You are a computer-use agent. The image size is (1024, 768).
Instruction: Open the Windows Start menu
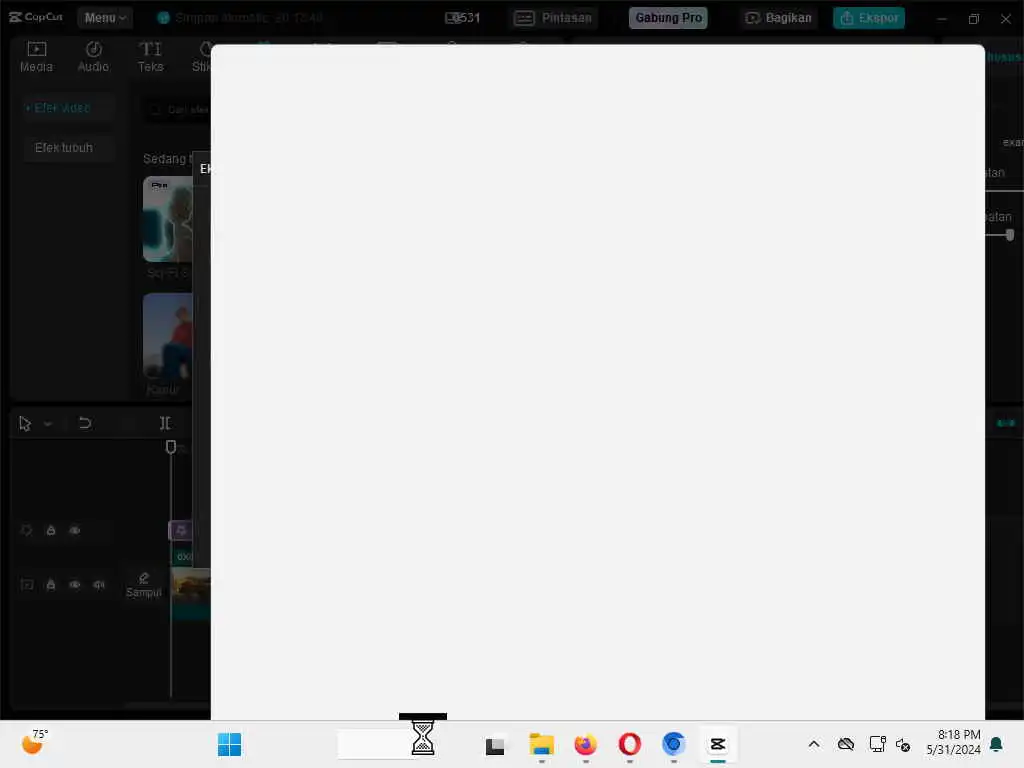[x=229, y=744]
